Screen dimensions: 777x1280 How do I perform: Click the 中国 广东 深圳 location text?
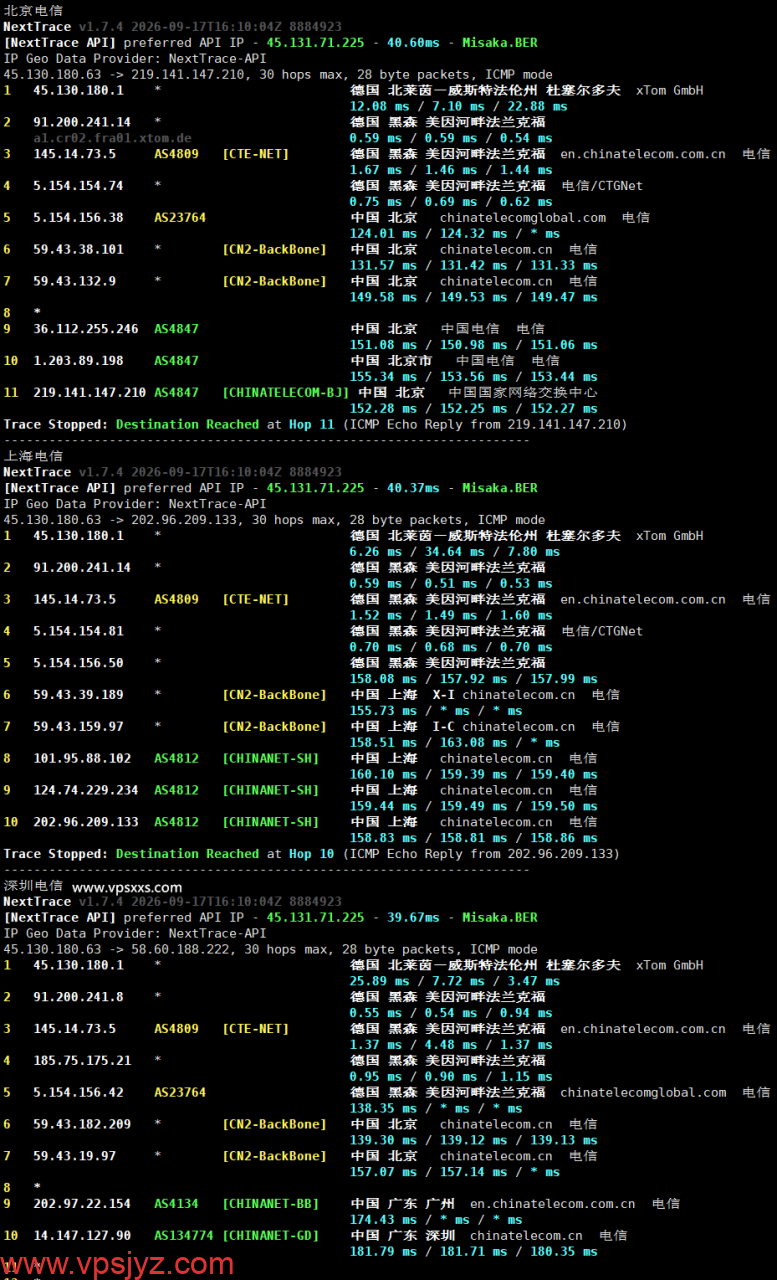point(403,1236)
